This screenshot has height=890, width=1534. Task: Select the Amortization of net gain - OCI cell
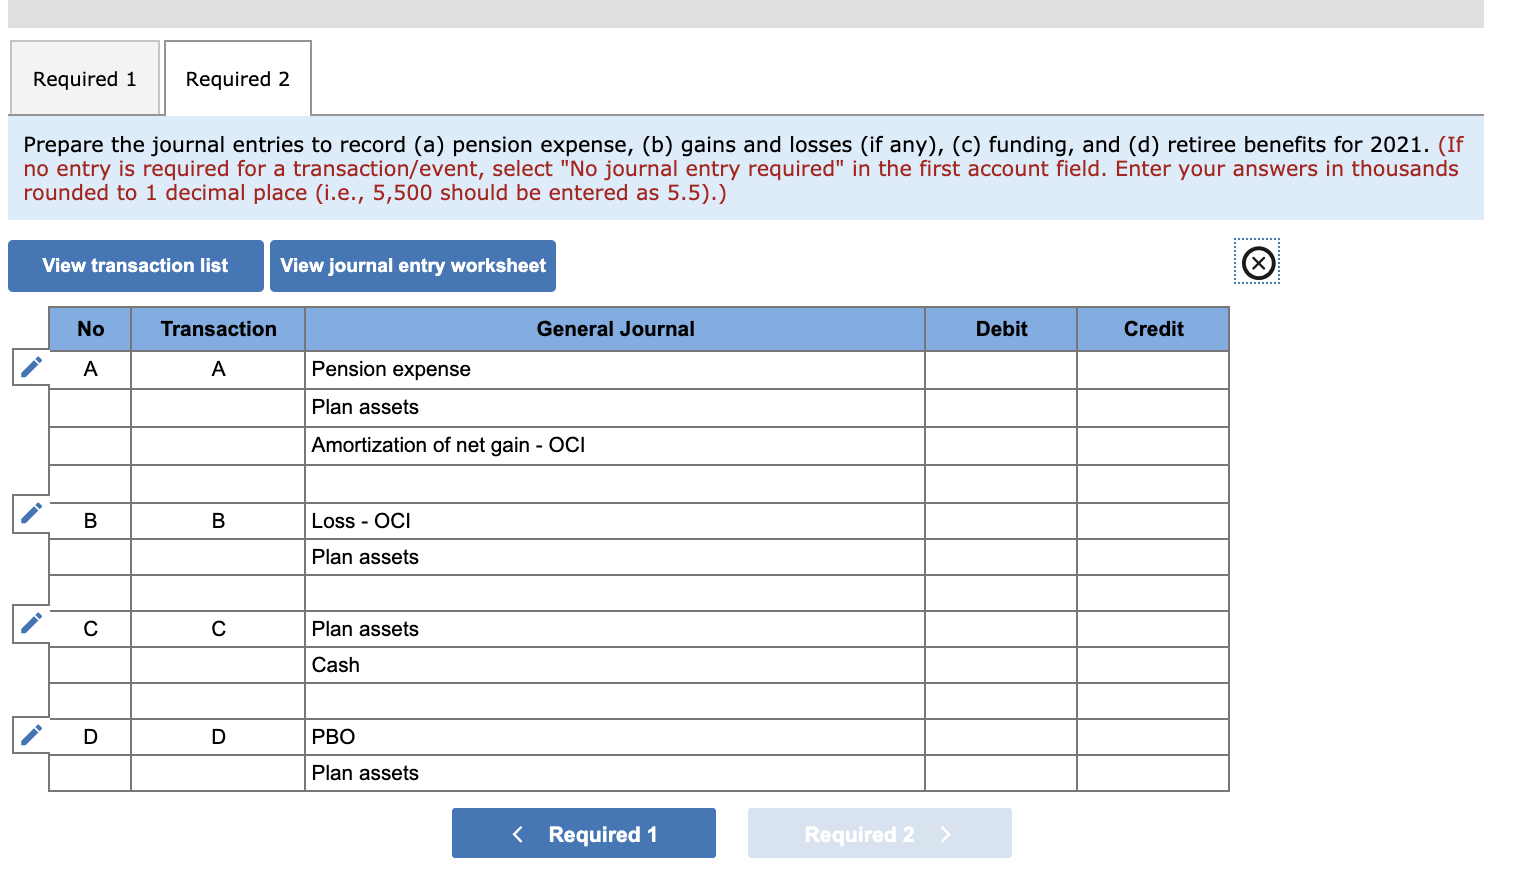(614, 445)
